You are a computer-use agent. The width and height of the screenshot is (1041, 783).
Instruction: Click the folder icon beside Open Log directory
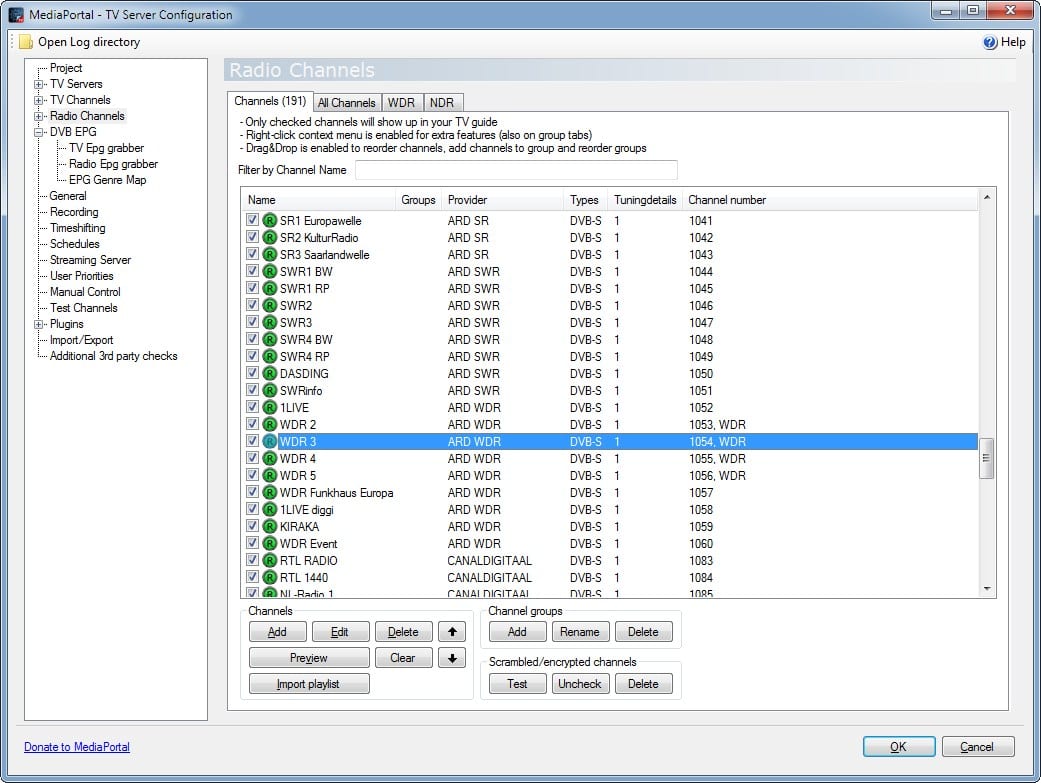tap(25, 42)
